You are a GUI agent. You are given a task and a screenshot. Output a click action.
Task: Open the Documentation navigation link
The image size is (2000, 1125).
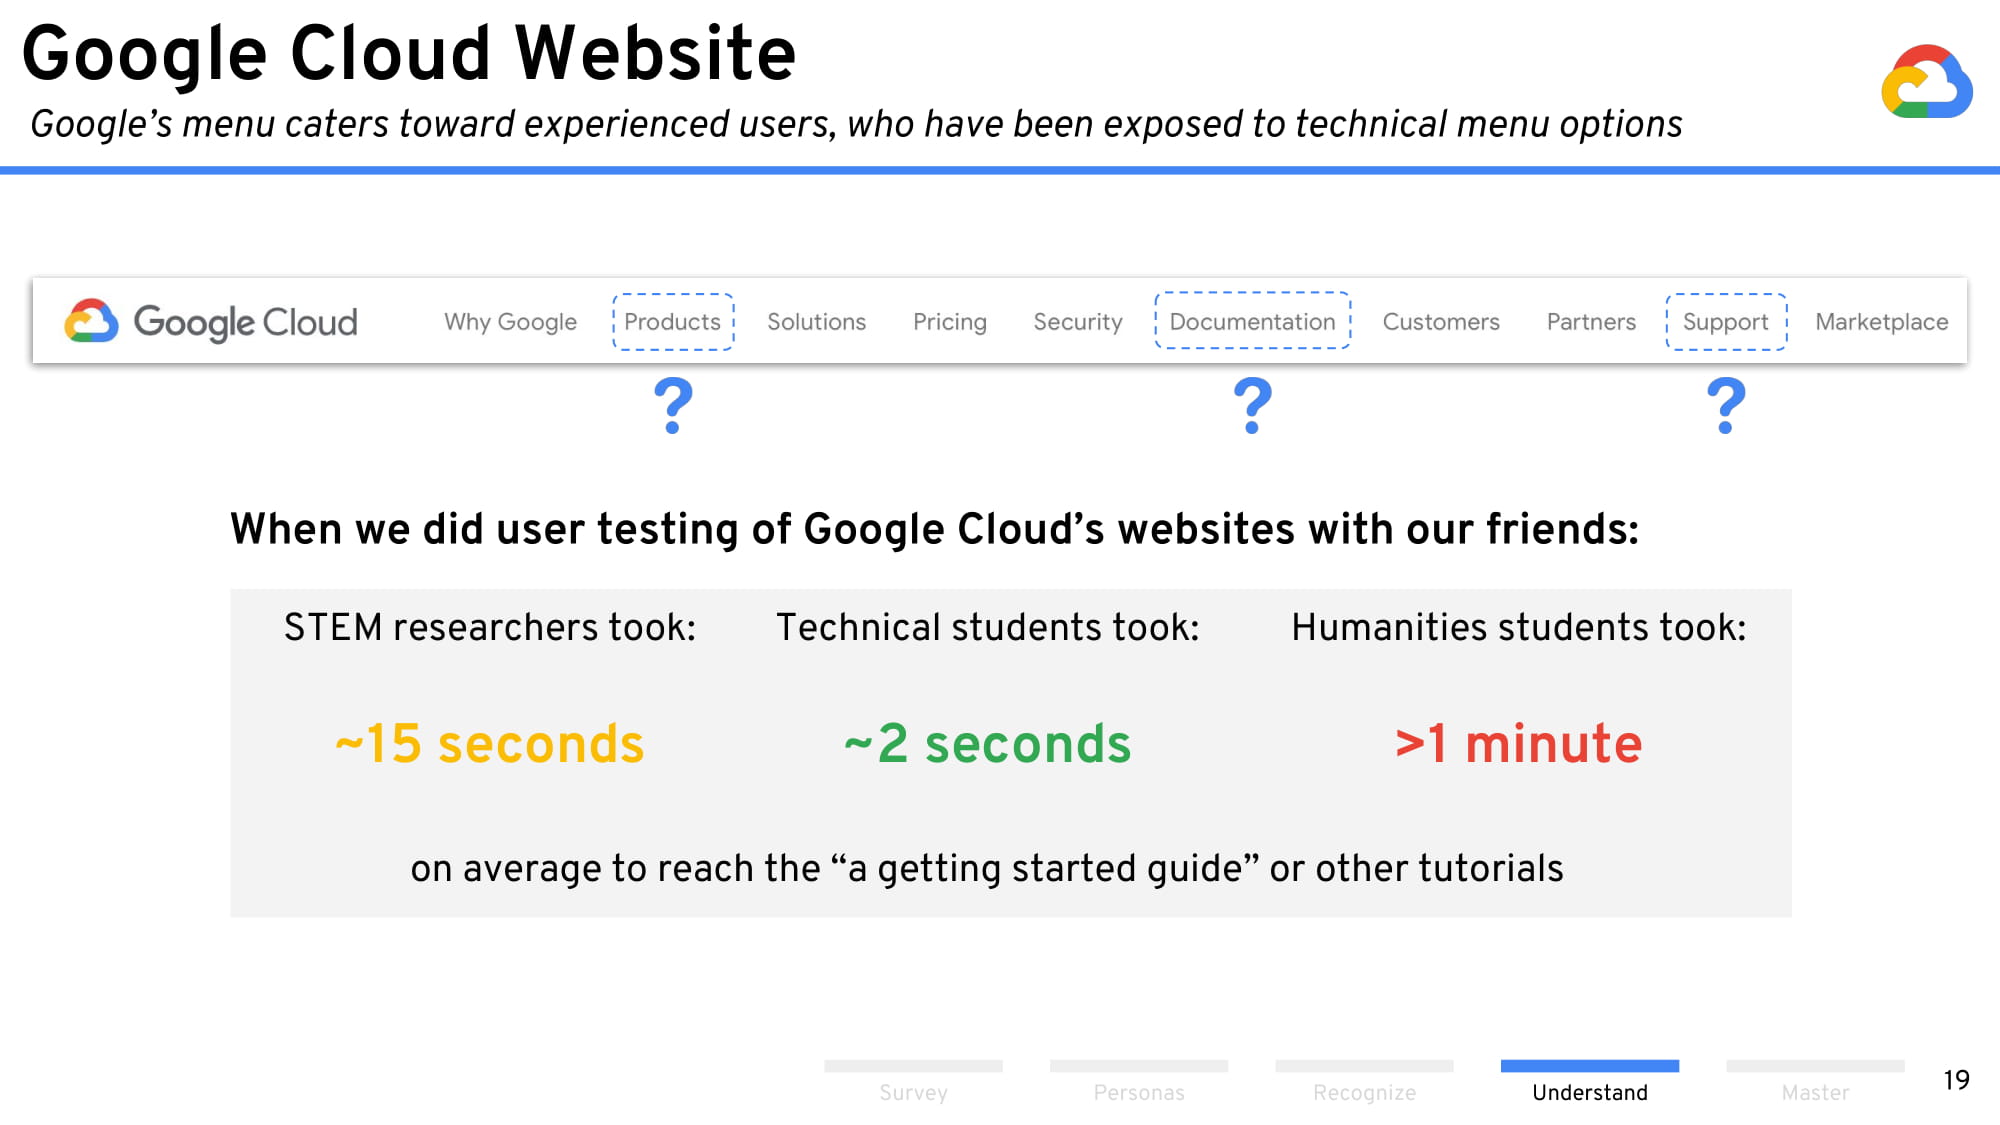pos(1252,322)
